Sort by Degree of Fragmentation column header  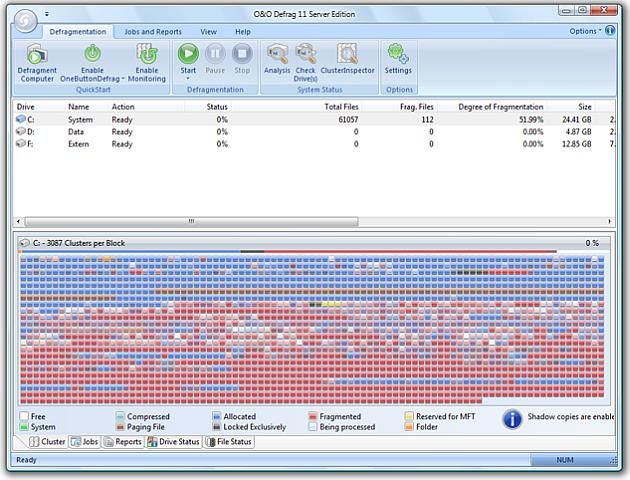click(x=500, y=106)
